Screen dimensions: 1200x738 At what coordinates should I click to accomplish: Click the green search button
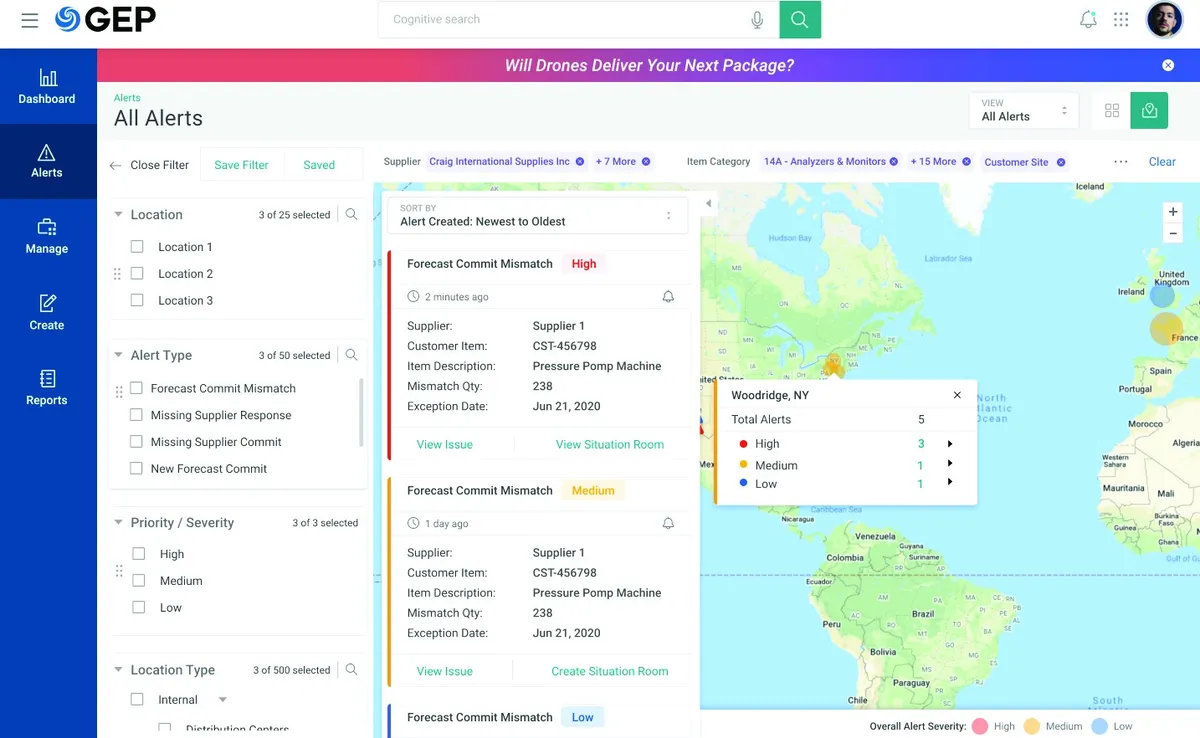coord(800,19)
